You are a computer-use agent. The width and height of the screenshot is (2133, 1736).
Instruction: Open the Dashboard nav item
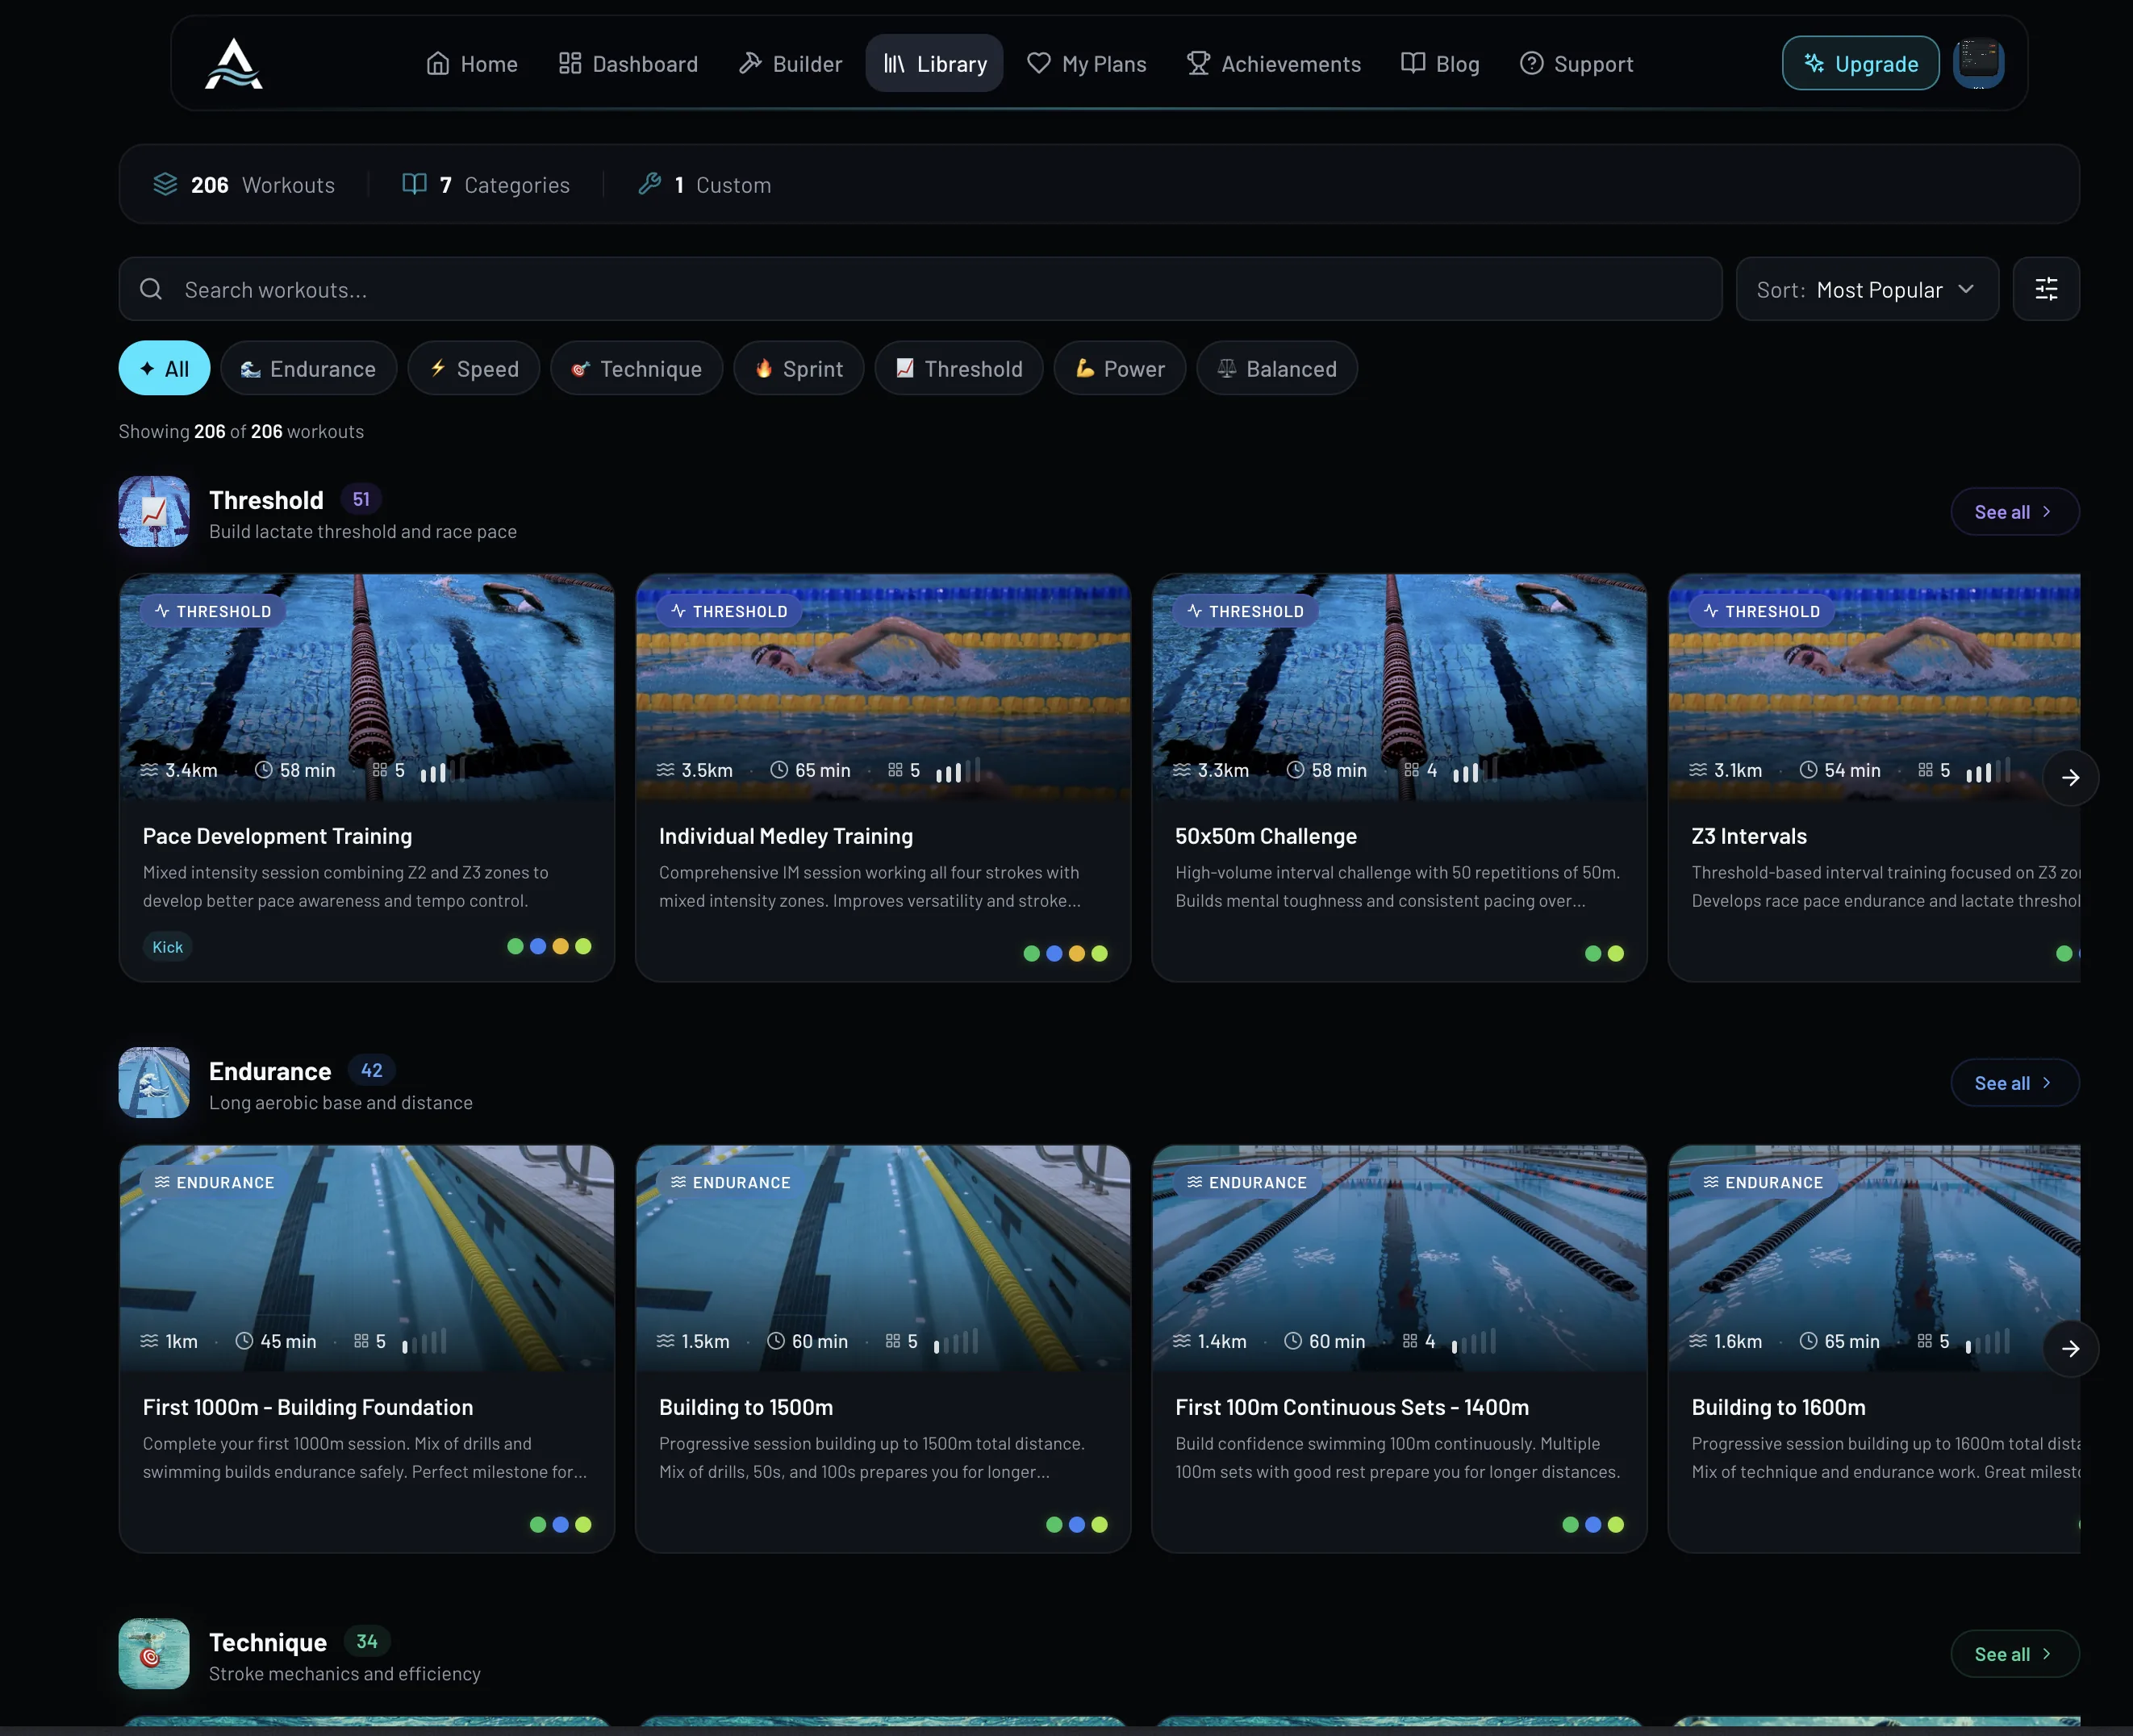pyautogui.click(x=628, y=64)
